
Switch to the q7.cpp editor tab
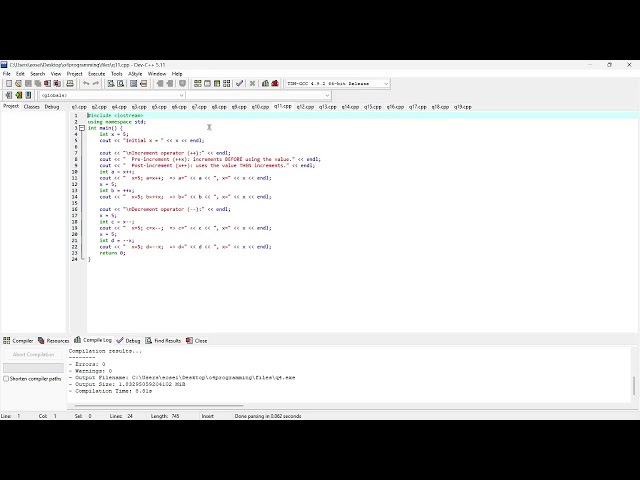(x=199, y=107)
